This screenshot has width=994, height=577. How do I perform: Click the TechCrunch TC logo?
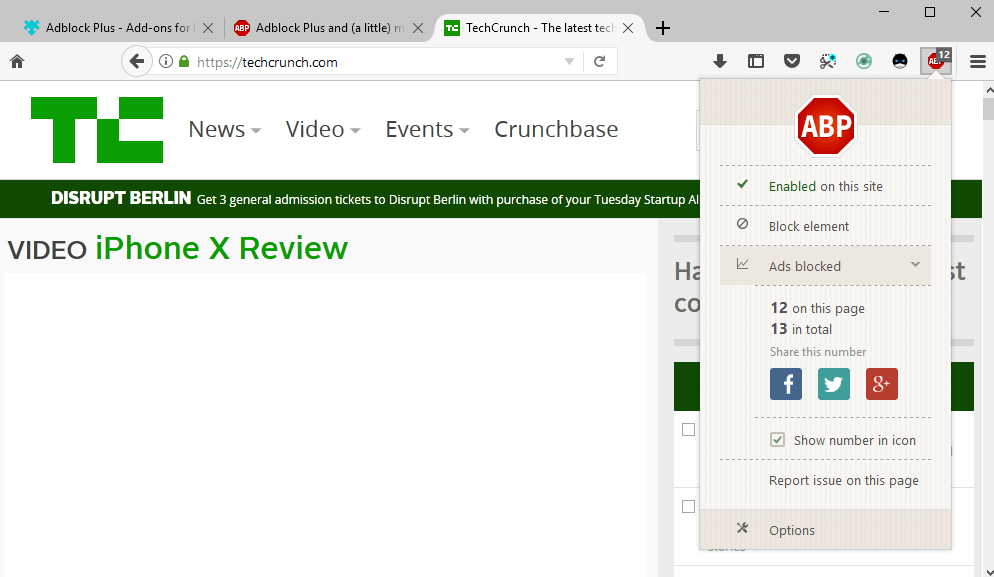point(97,130)
